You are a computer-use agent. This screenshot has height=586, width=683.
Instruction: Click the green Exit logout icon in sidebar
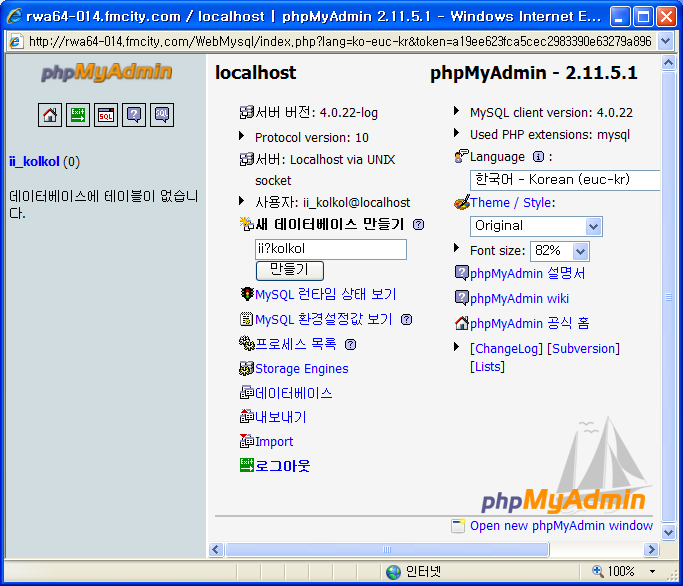coord(78,115)
